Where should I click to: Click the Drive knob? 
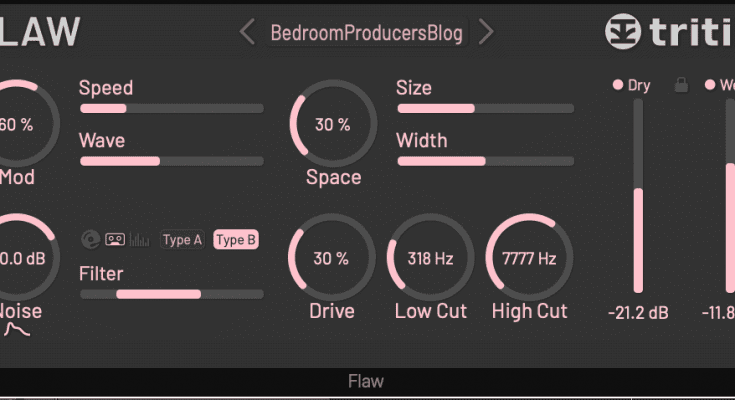coord(331,258)
